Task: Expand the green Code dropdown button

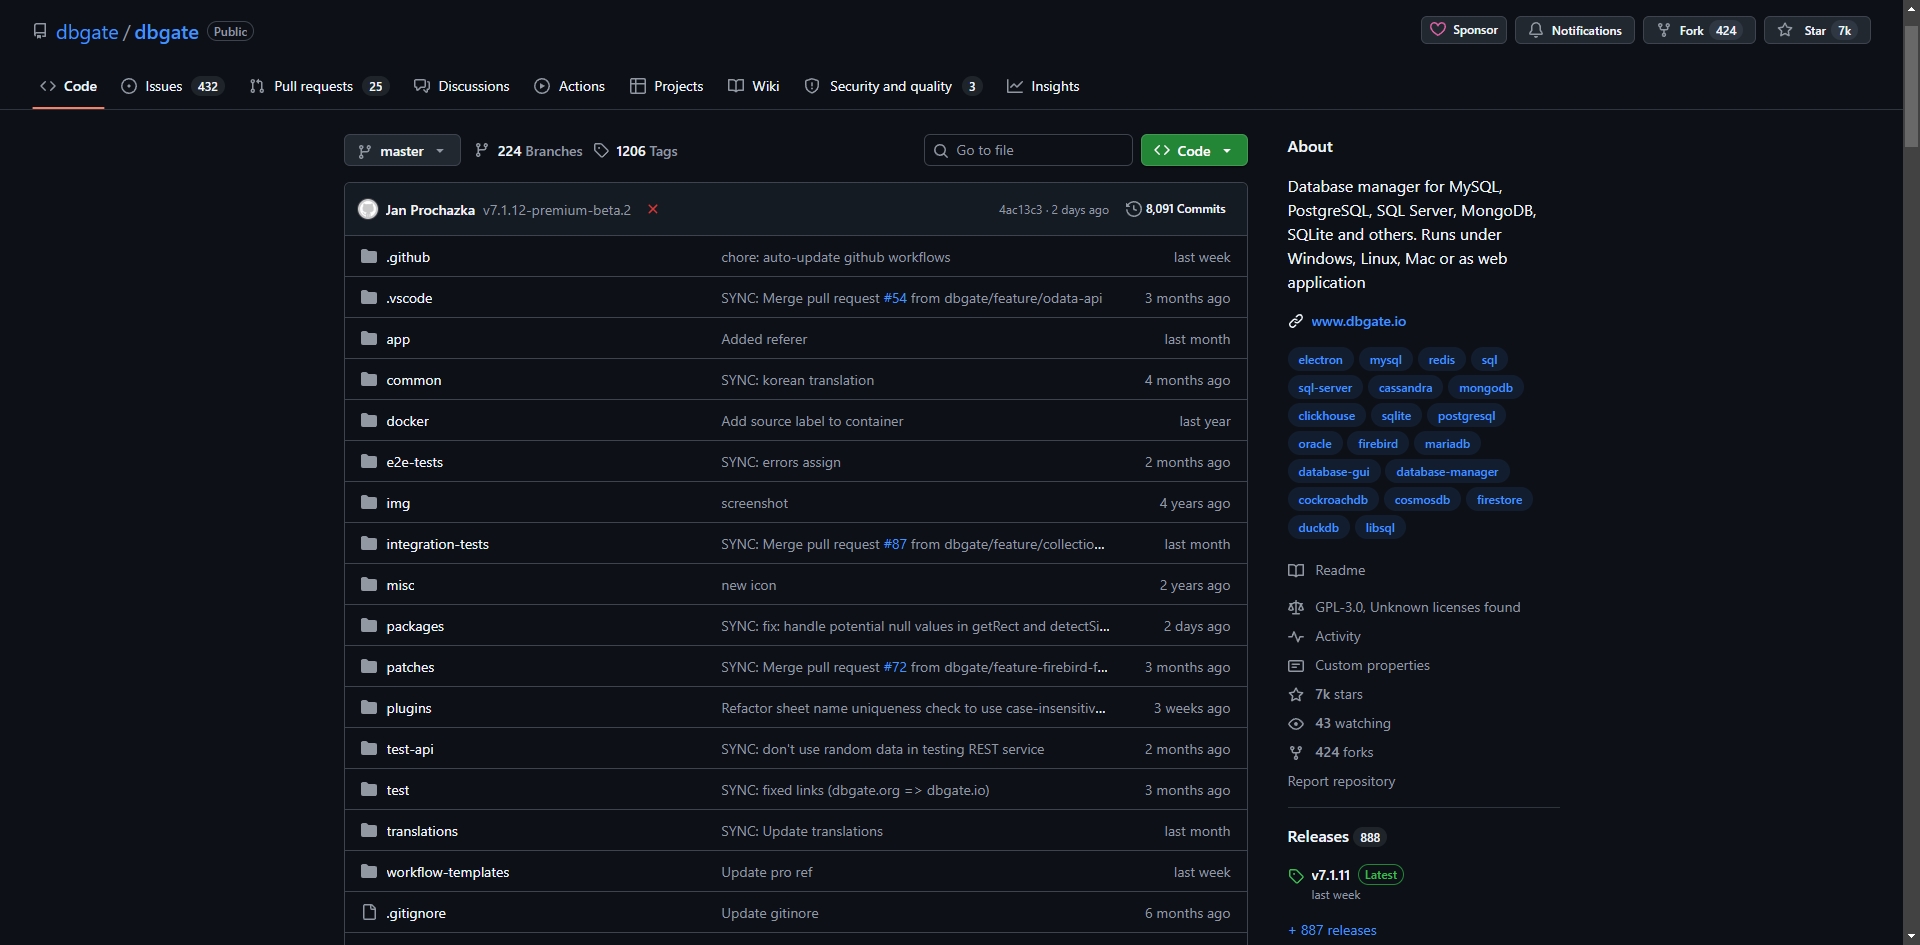Action: point(1194,150)
